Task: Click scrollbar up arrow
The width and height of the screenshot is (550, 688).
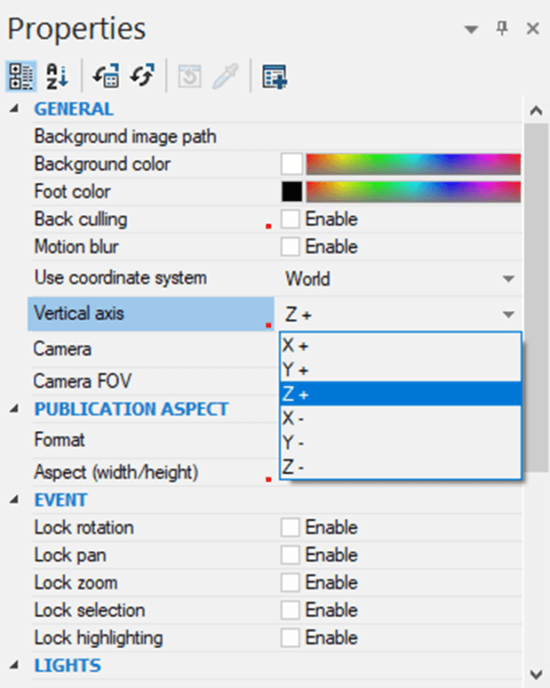Action: click(536, 111)
